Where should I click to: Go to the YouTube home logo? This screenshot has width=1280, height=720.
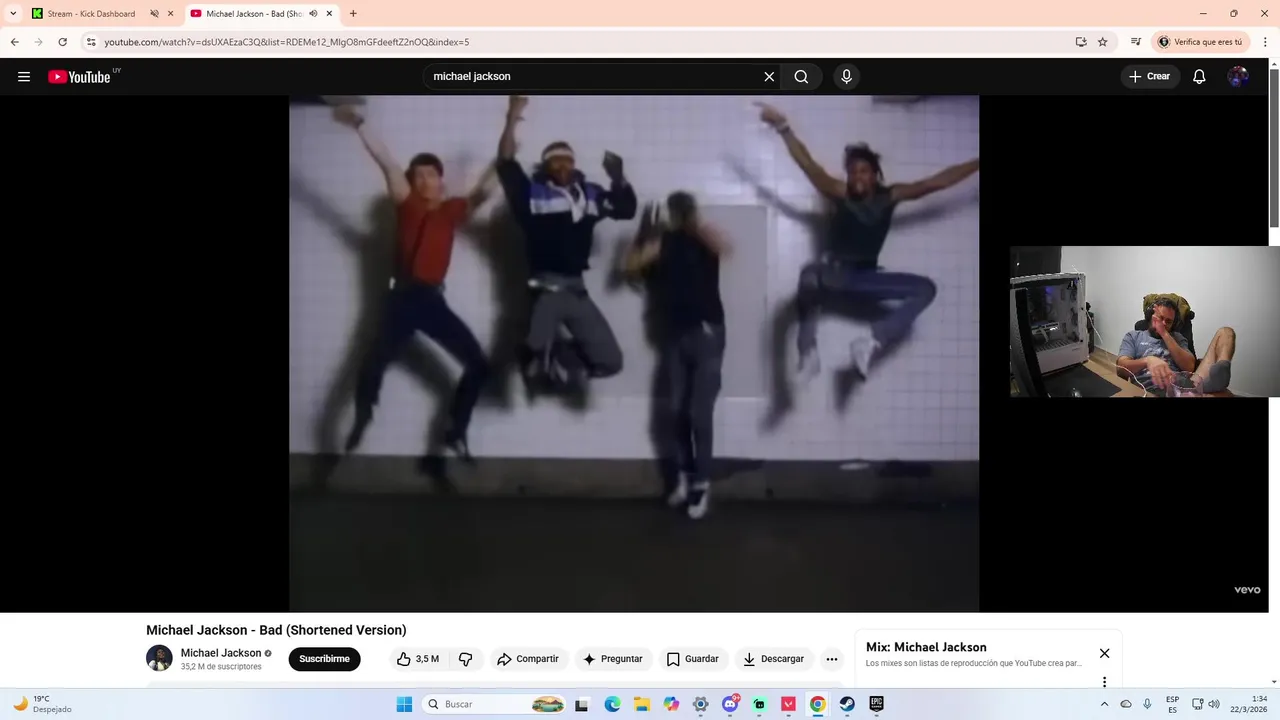(x=79, y=77)
